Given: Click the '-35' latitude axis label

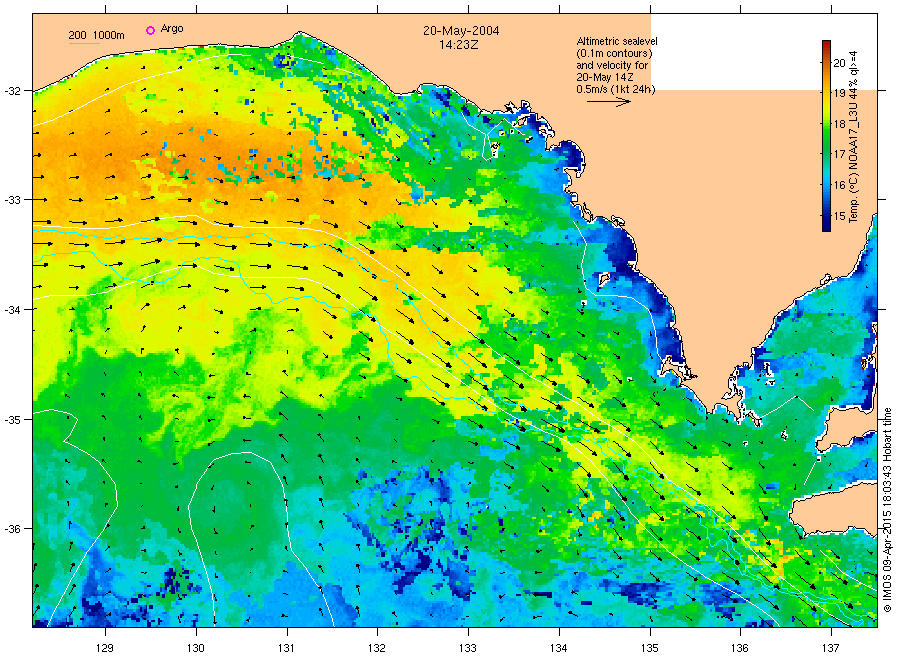Looking at the screenshot, I should coord(12,419).
